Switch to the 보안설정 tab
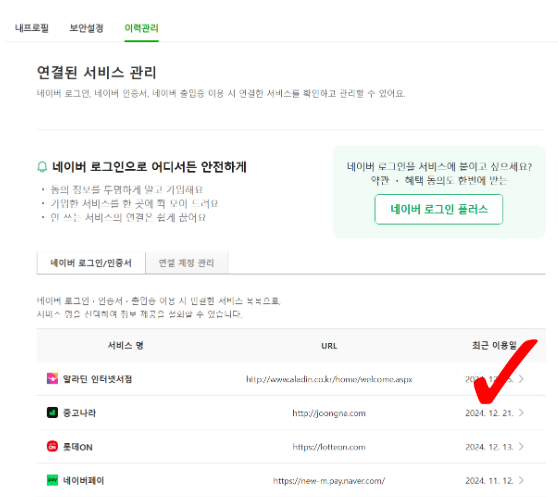 coord(86,28)
